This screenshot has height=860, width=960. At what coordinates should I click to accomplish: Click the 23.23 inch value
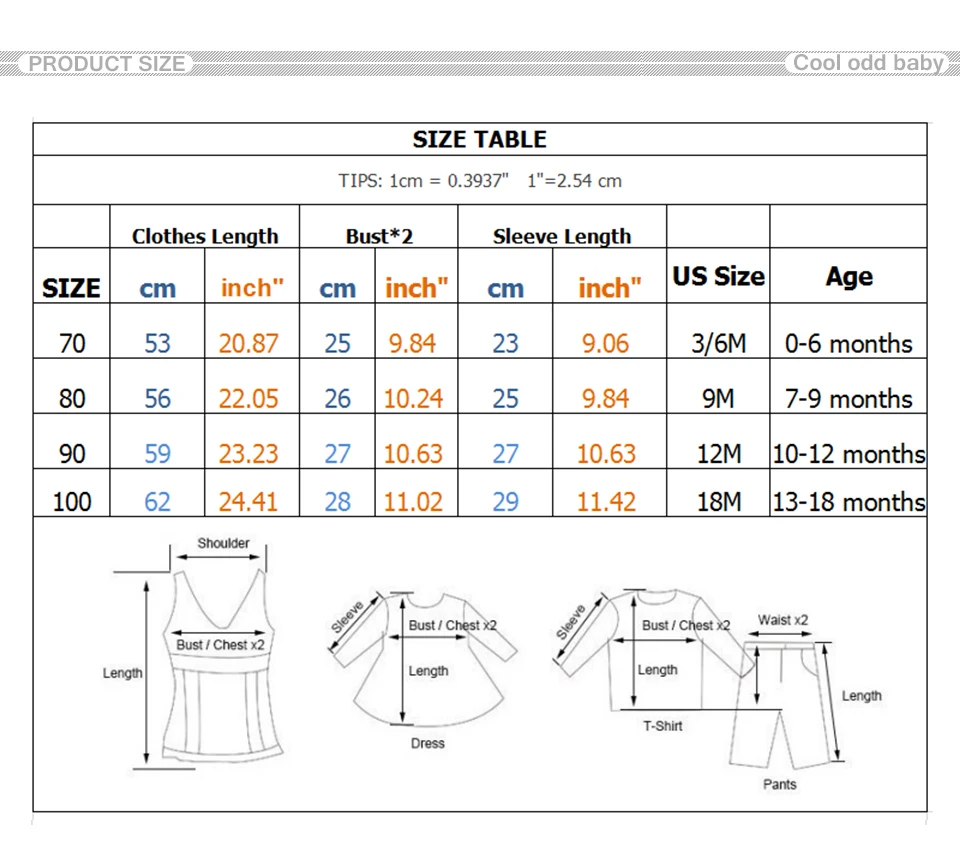tap(249, 454)
